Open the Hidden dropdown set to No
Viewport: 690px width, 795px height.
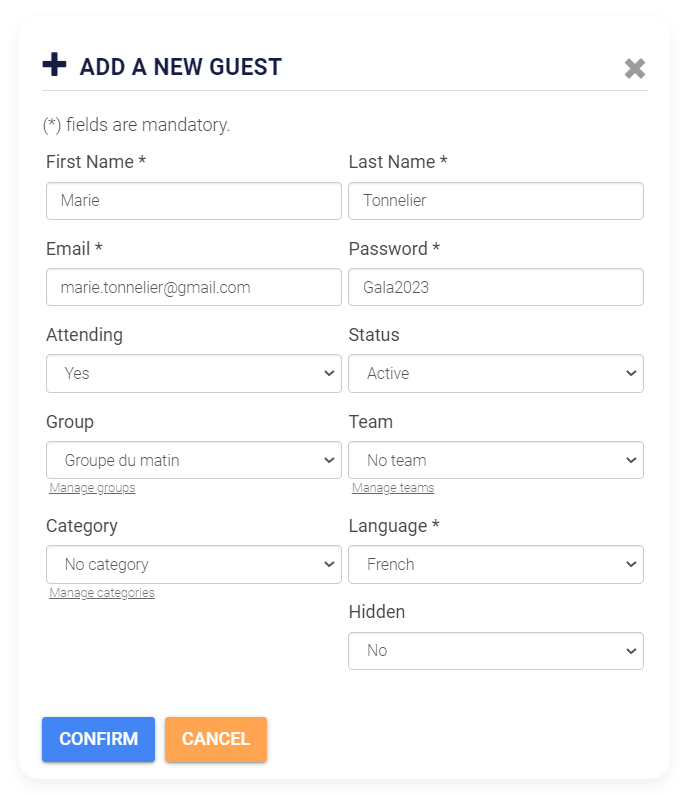coord(496,651)
